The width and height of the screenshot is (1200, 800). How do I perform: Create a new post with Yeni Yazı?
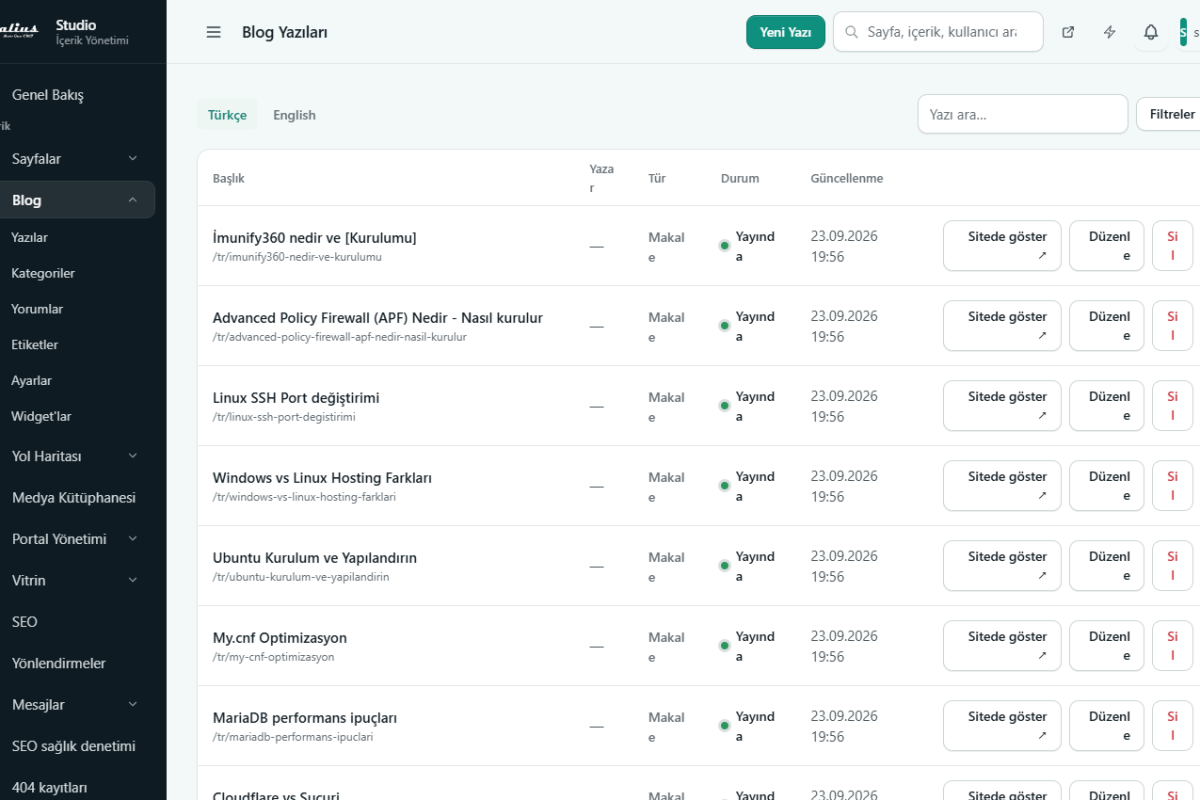tap(785, 32)
